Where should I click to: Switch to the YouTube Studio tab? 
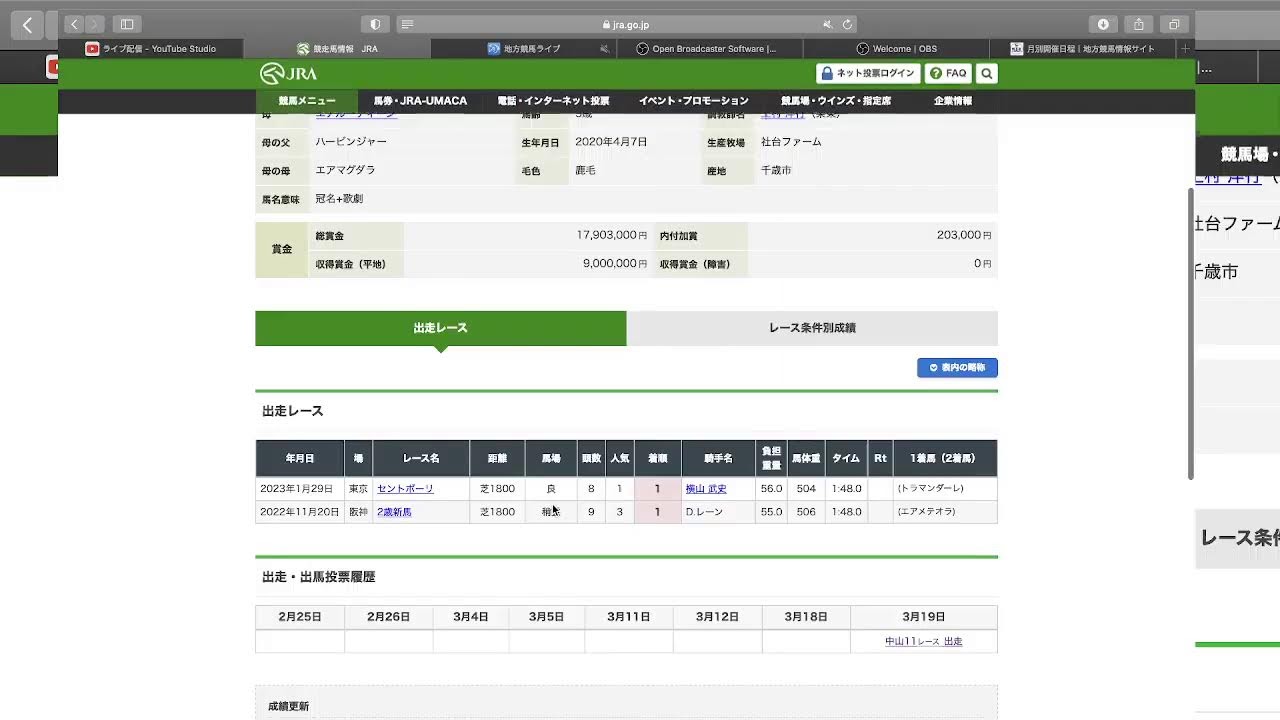point(151,48)
